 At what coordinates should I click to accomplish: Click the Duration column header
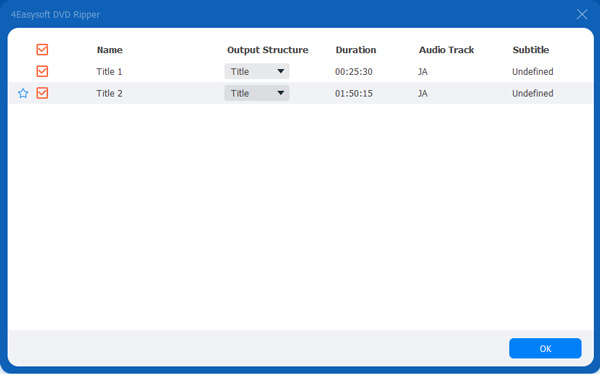pyautogui.click(x=356, y=50)
